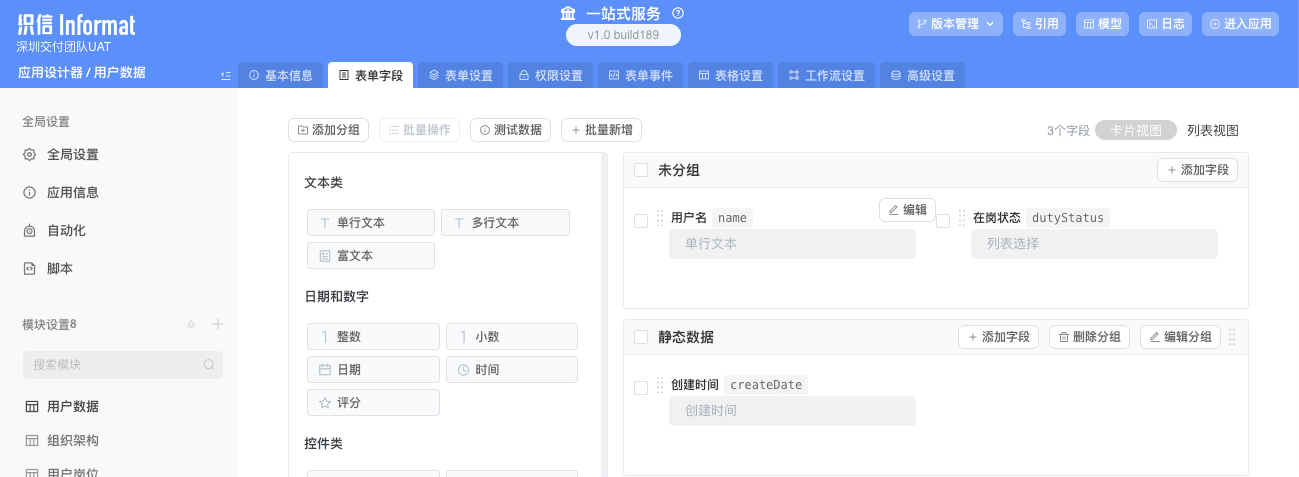
Task: Open the 工作流设置 tab
Action: 826,76
